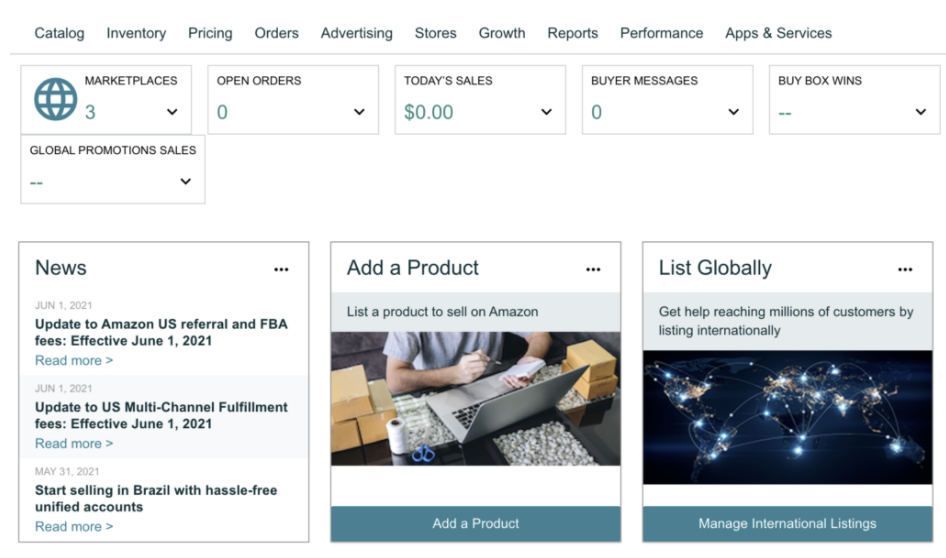Click the Manage International Listings button
The height and width of the screenshot is (558, 946).
tap(787, 524)
